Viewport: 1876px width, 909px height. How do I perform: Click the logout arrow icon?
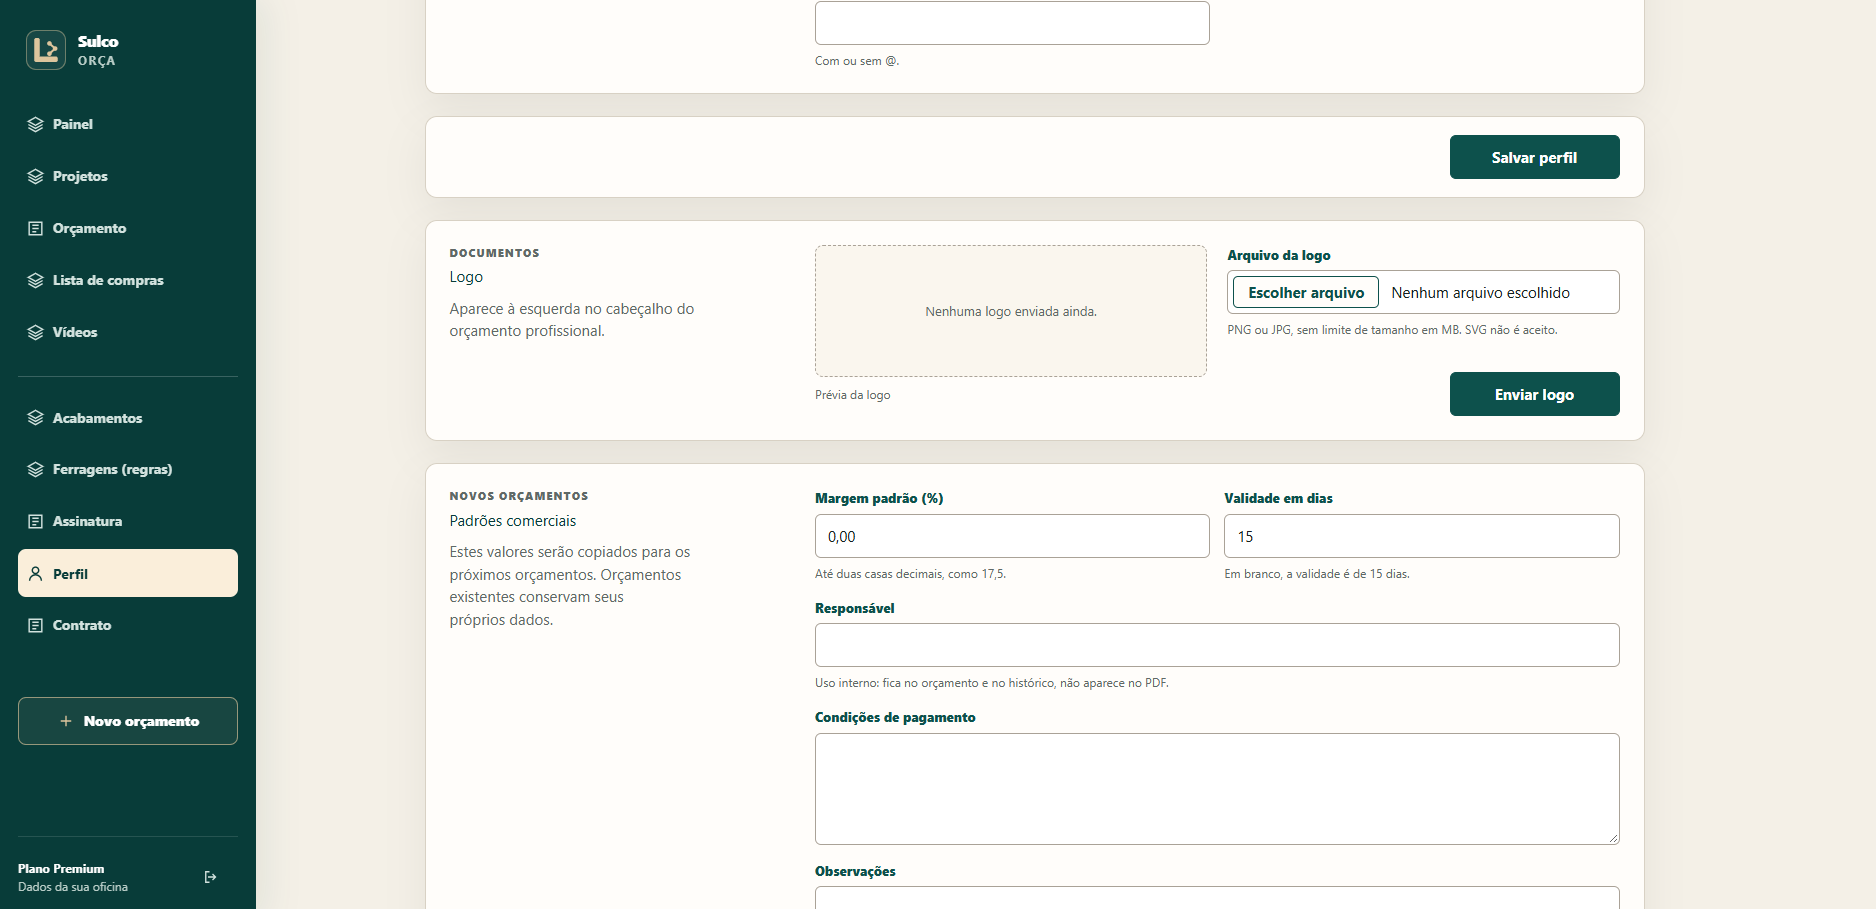coord(210,877)
